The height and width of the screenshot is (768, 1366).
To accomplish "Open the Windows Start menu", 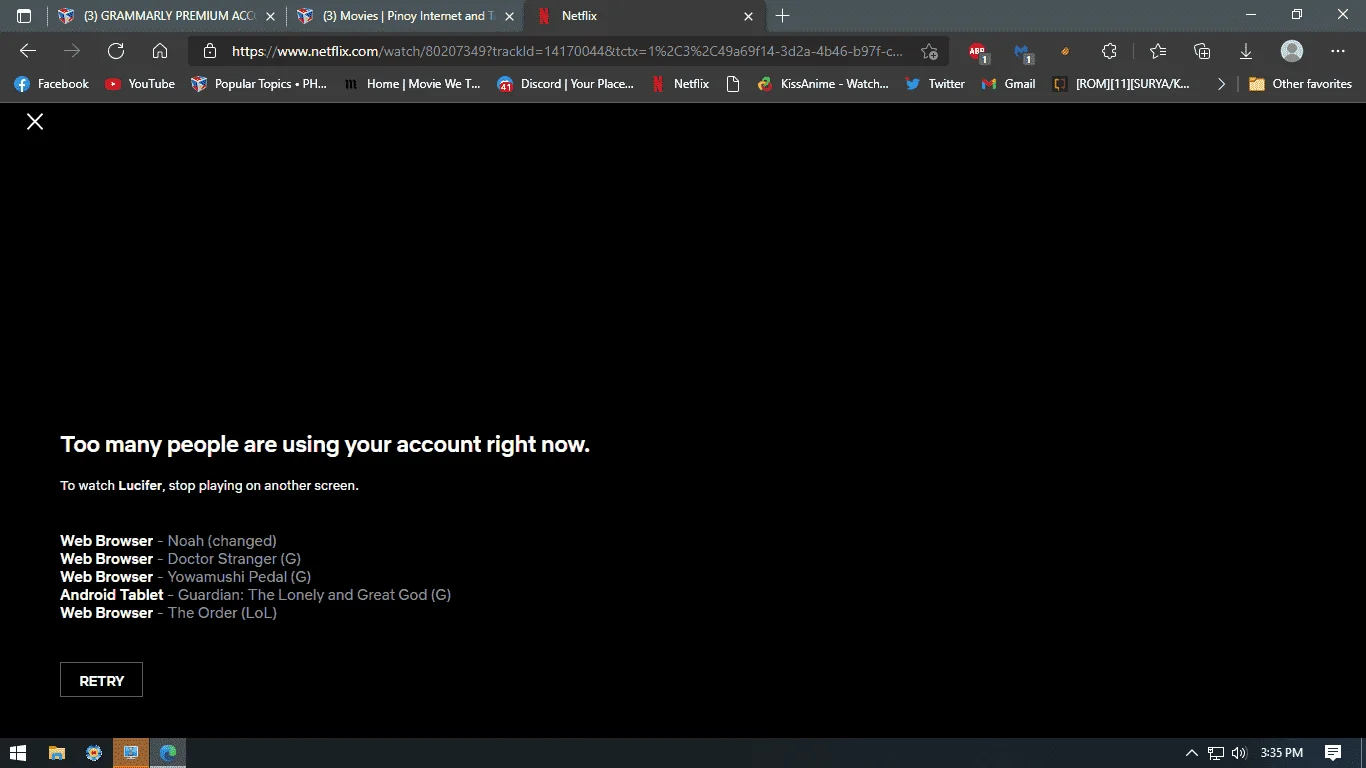I will (18, 753).
